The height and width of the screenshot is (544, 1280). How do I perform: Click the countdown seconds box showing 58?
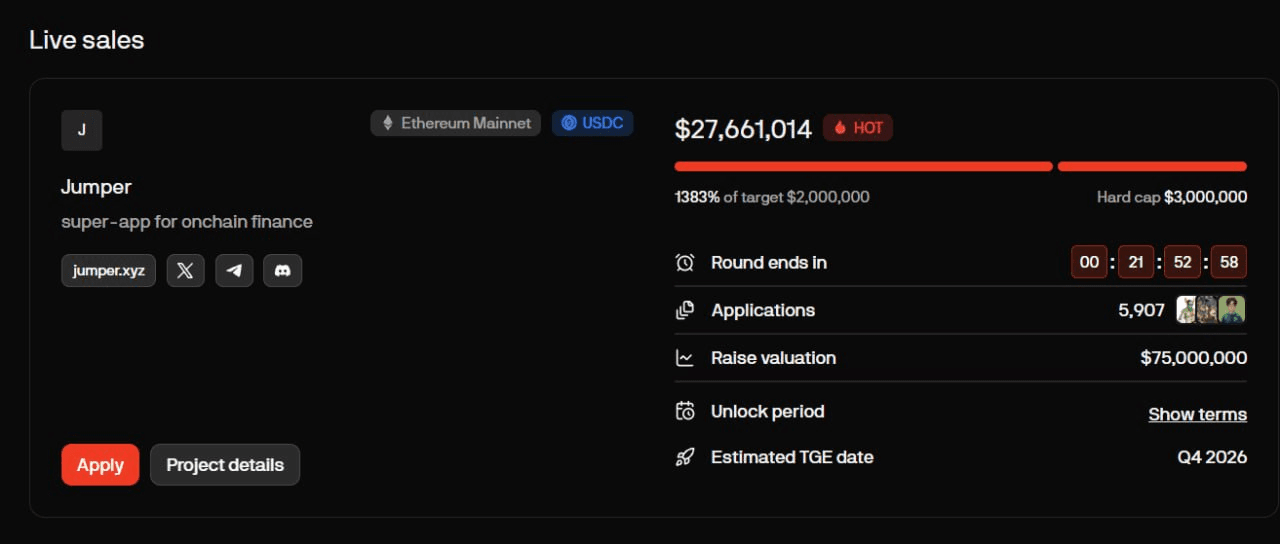tap(1229, 263)
